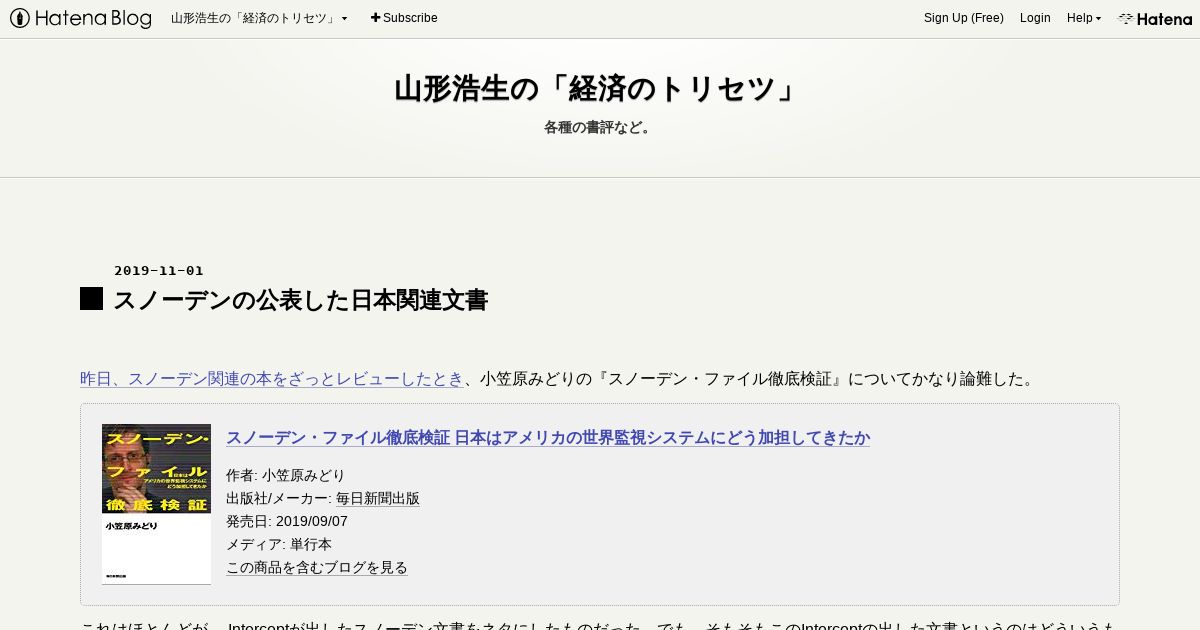The image size is (1200, 630).
Task: Expand the blog name dropdown in top bar
Action: [259, 18]
